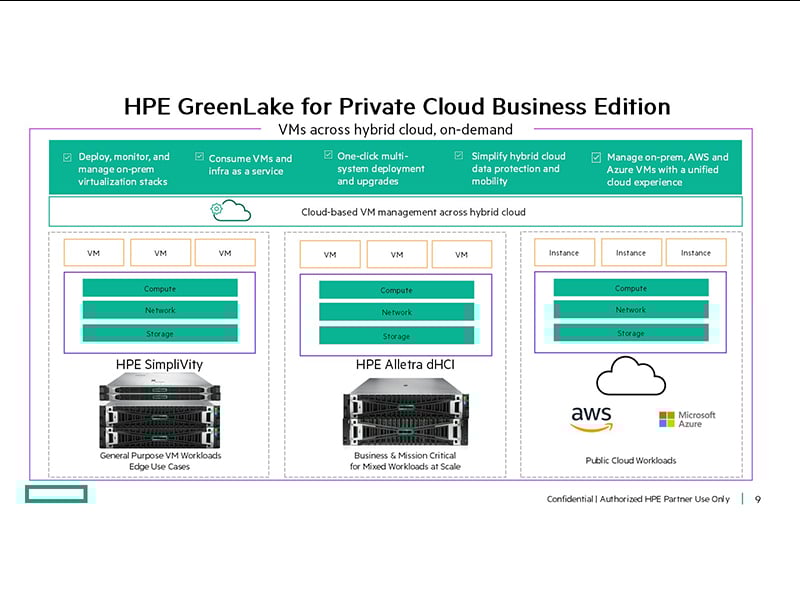Click Deploy, monitor, and manage on-prem text
Image resolution: width=800 pixels, height=600 pixels.
[x=123, y=169]
